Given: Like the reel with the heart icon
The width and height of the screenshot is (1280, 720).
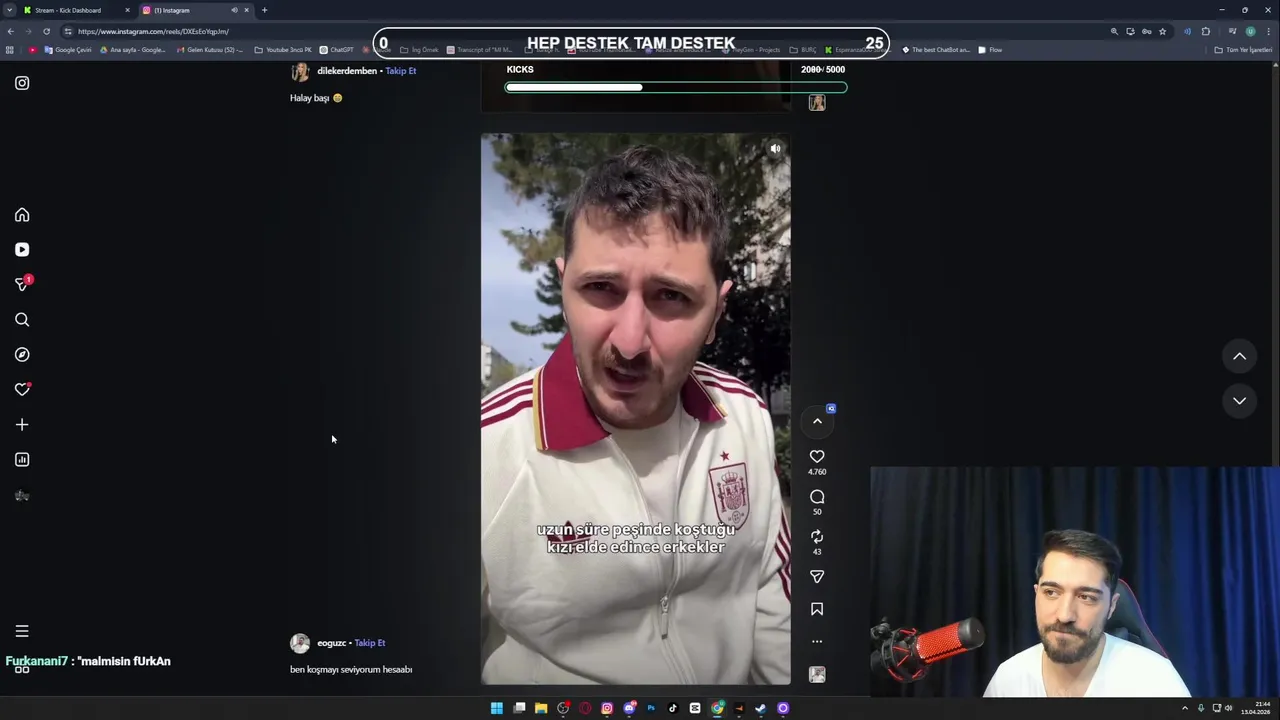Looking at the screenshot, I should pyautogui.click(x=817, y=456).
